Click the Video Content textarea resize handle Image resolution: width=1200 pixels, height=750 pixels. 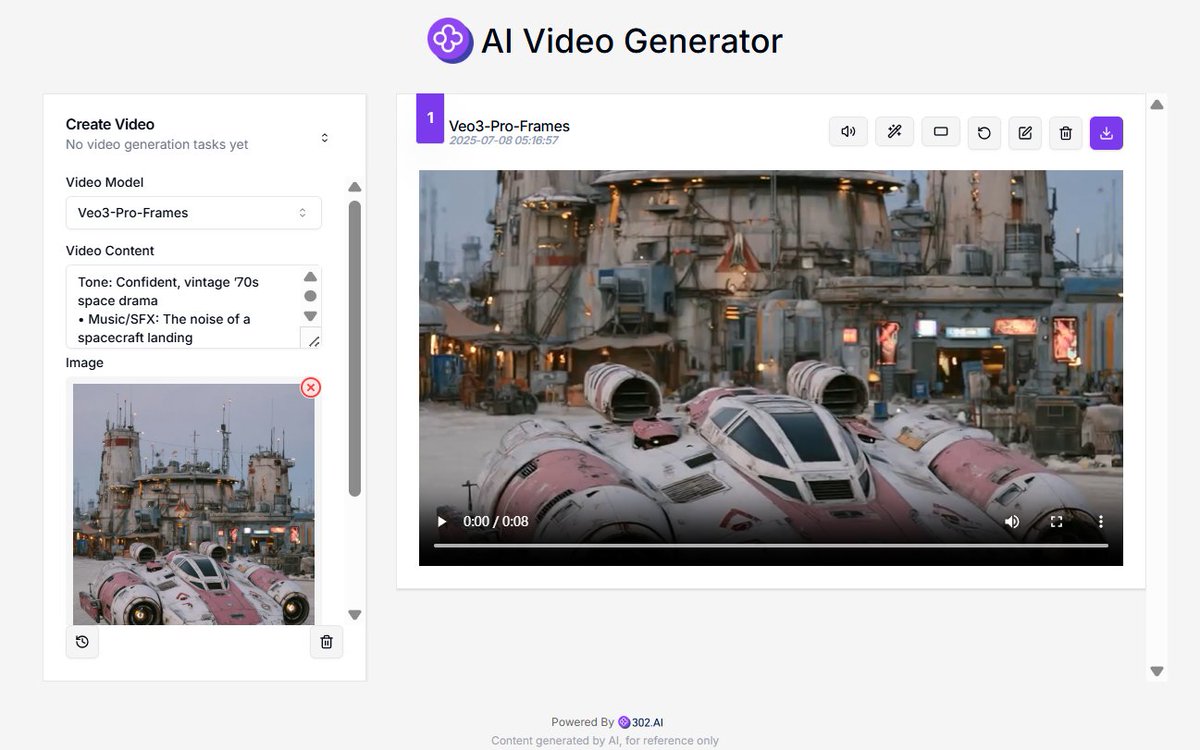pyautogui.click(x=311, y=338)
